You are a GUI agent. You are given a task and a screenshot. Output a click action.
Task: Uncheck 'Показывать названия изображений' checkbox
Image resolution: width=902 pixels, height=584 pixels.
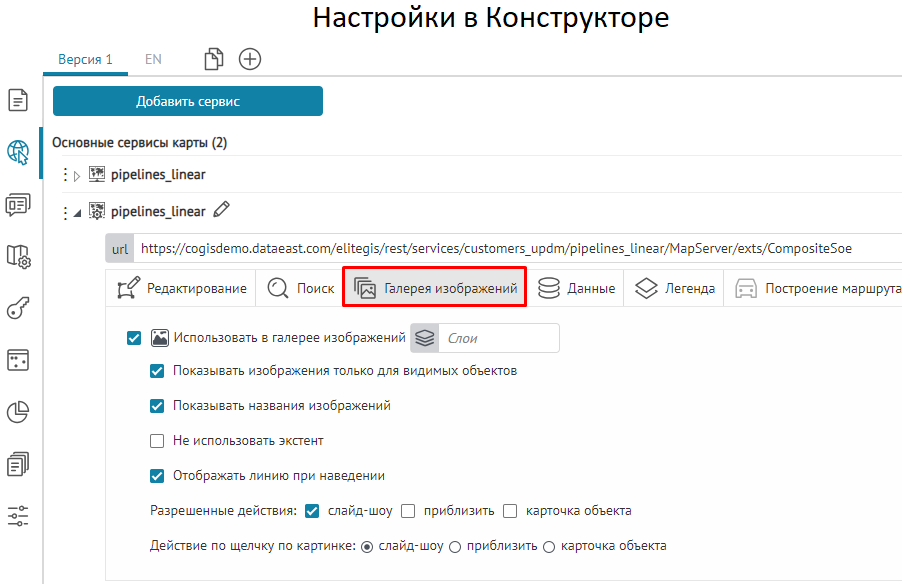157,406
